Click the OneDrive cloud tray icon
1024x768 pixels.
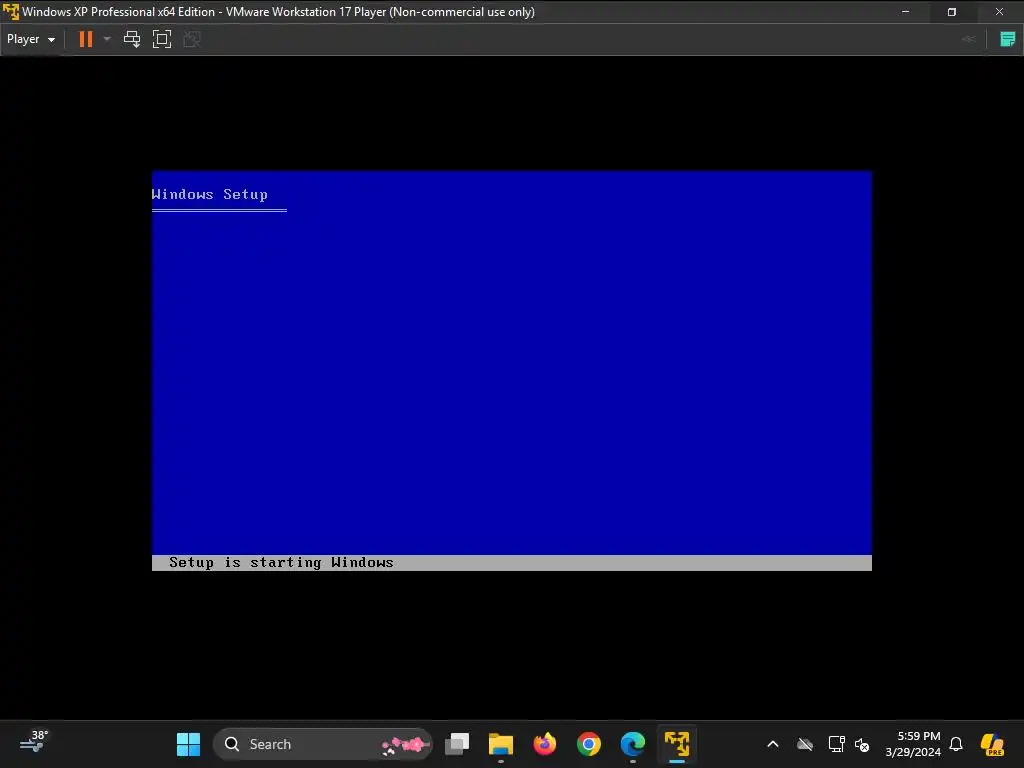(x=805, y=744)
